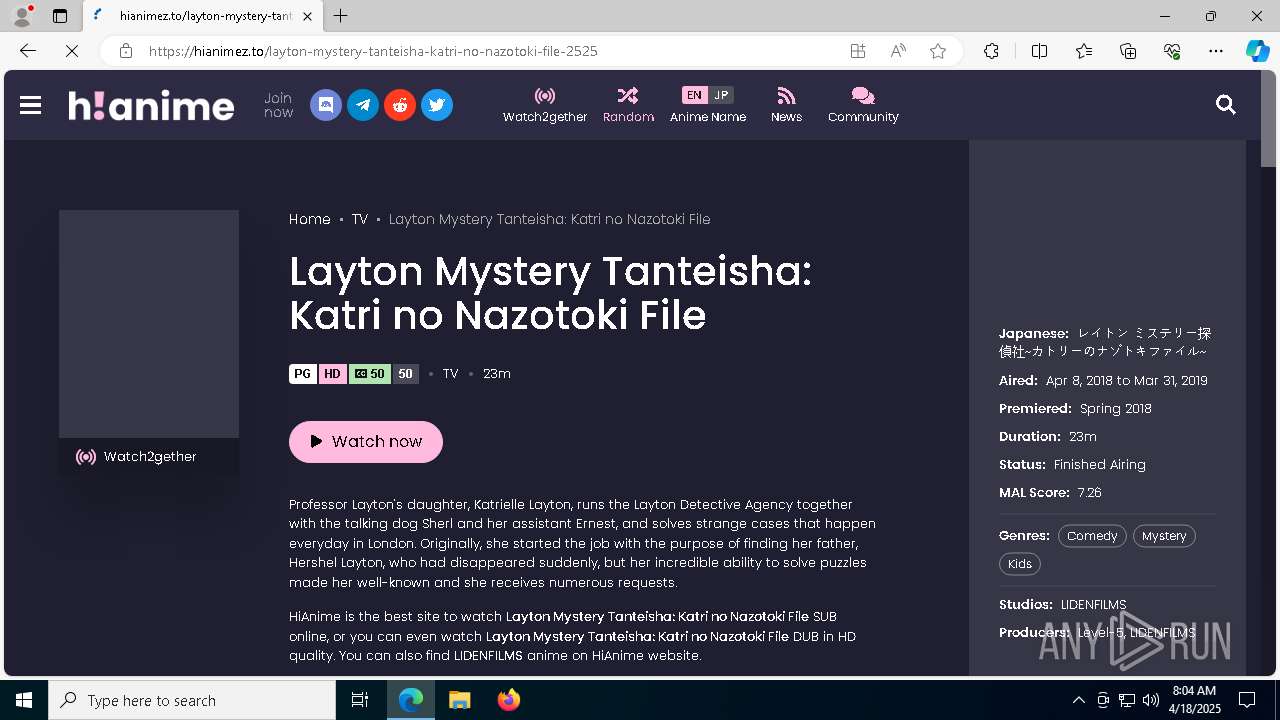Open browser Extensions
This screenshot has width=1280, height=720.
pos(991,51)
